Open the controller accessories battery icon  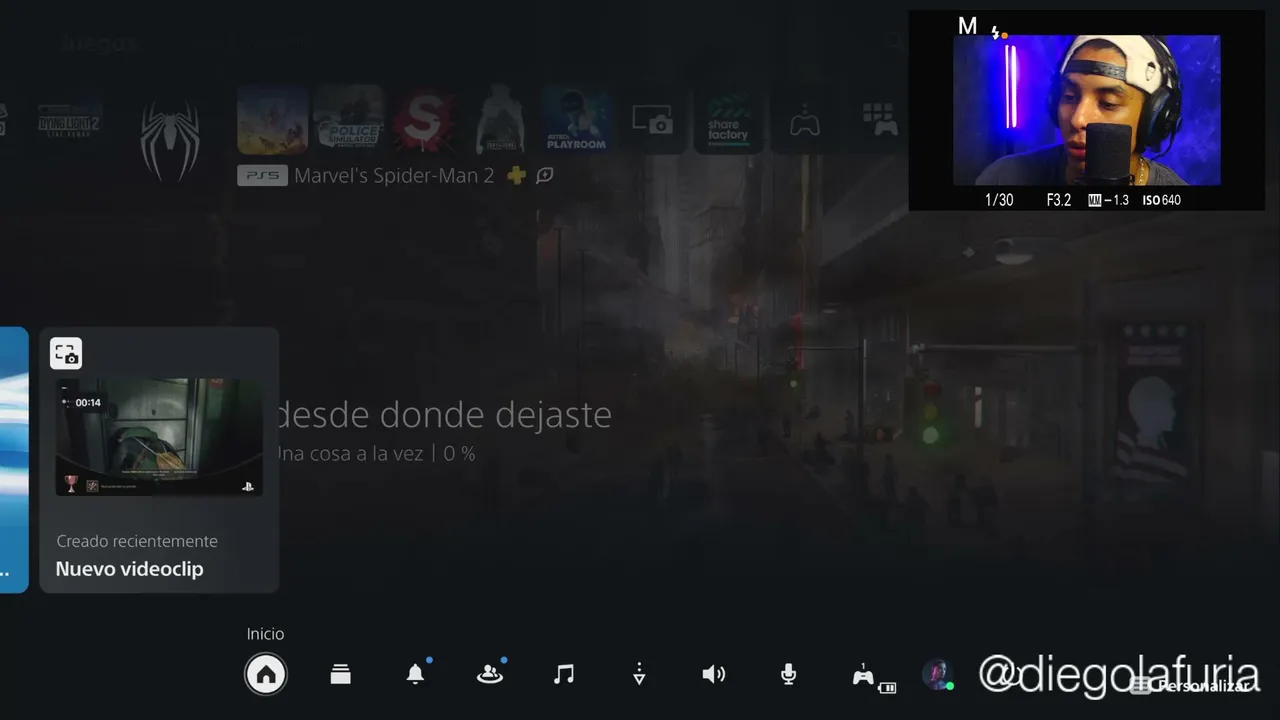872,677
